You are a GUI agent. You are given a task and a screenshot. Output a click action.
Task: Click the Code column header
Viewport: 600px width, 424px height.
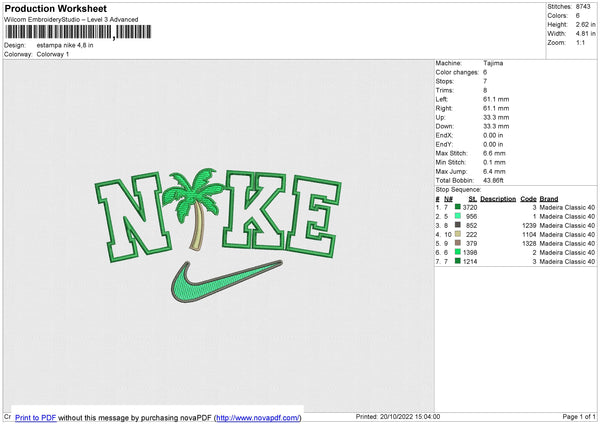pos(528,199)
